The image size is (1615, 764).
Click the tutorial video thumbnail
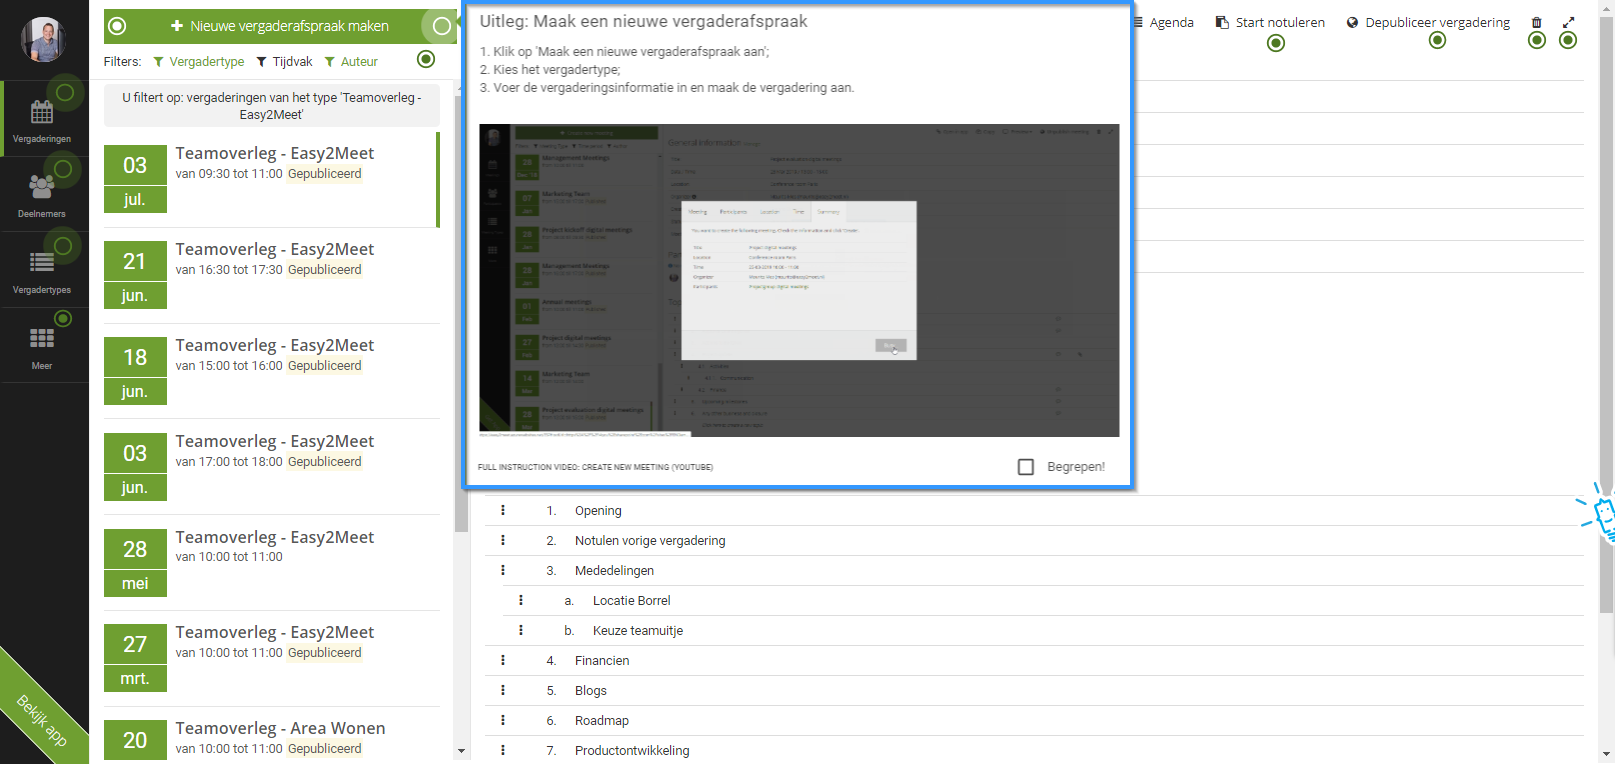pyautogui.click(x=799, y=280)
